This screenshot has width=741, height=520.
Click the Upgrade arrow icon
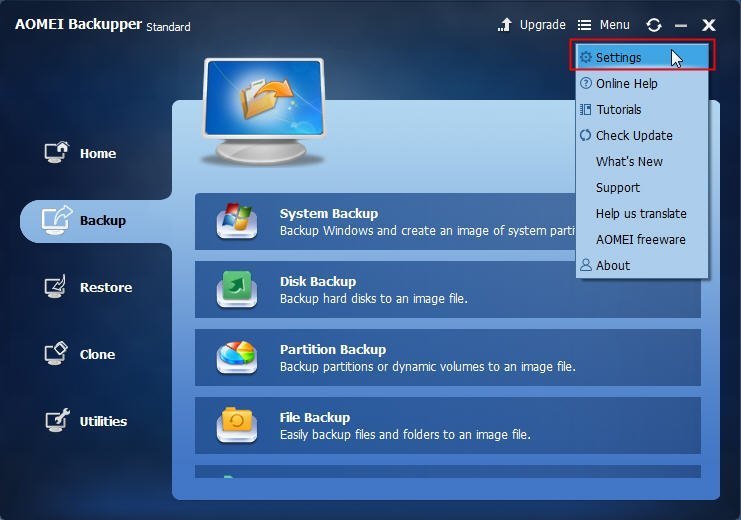[x=505, y=25]
